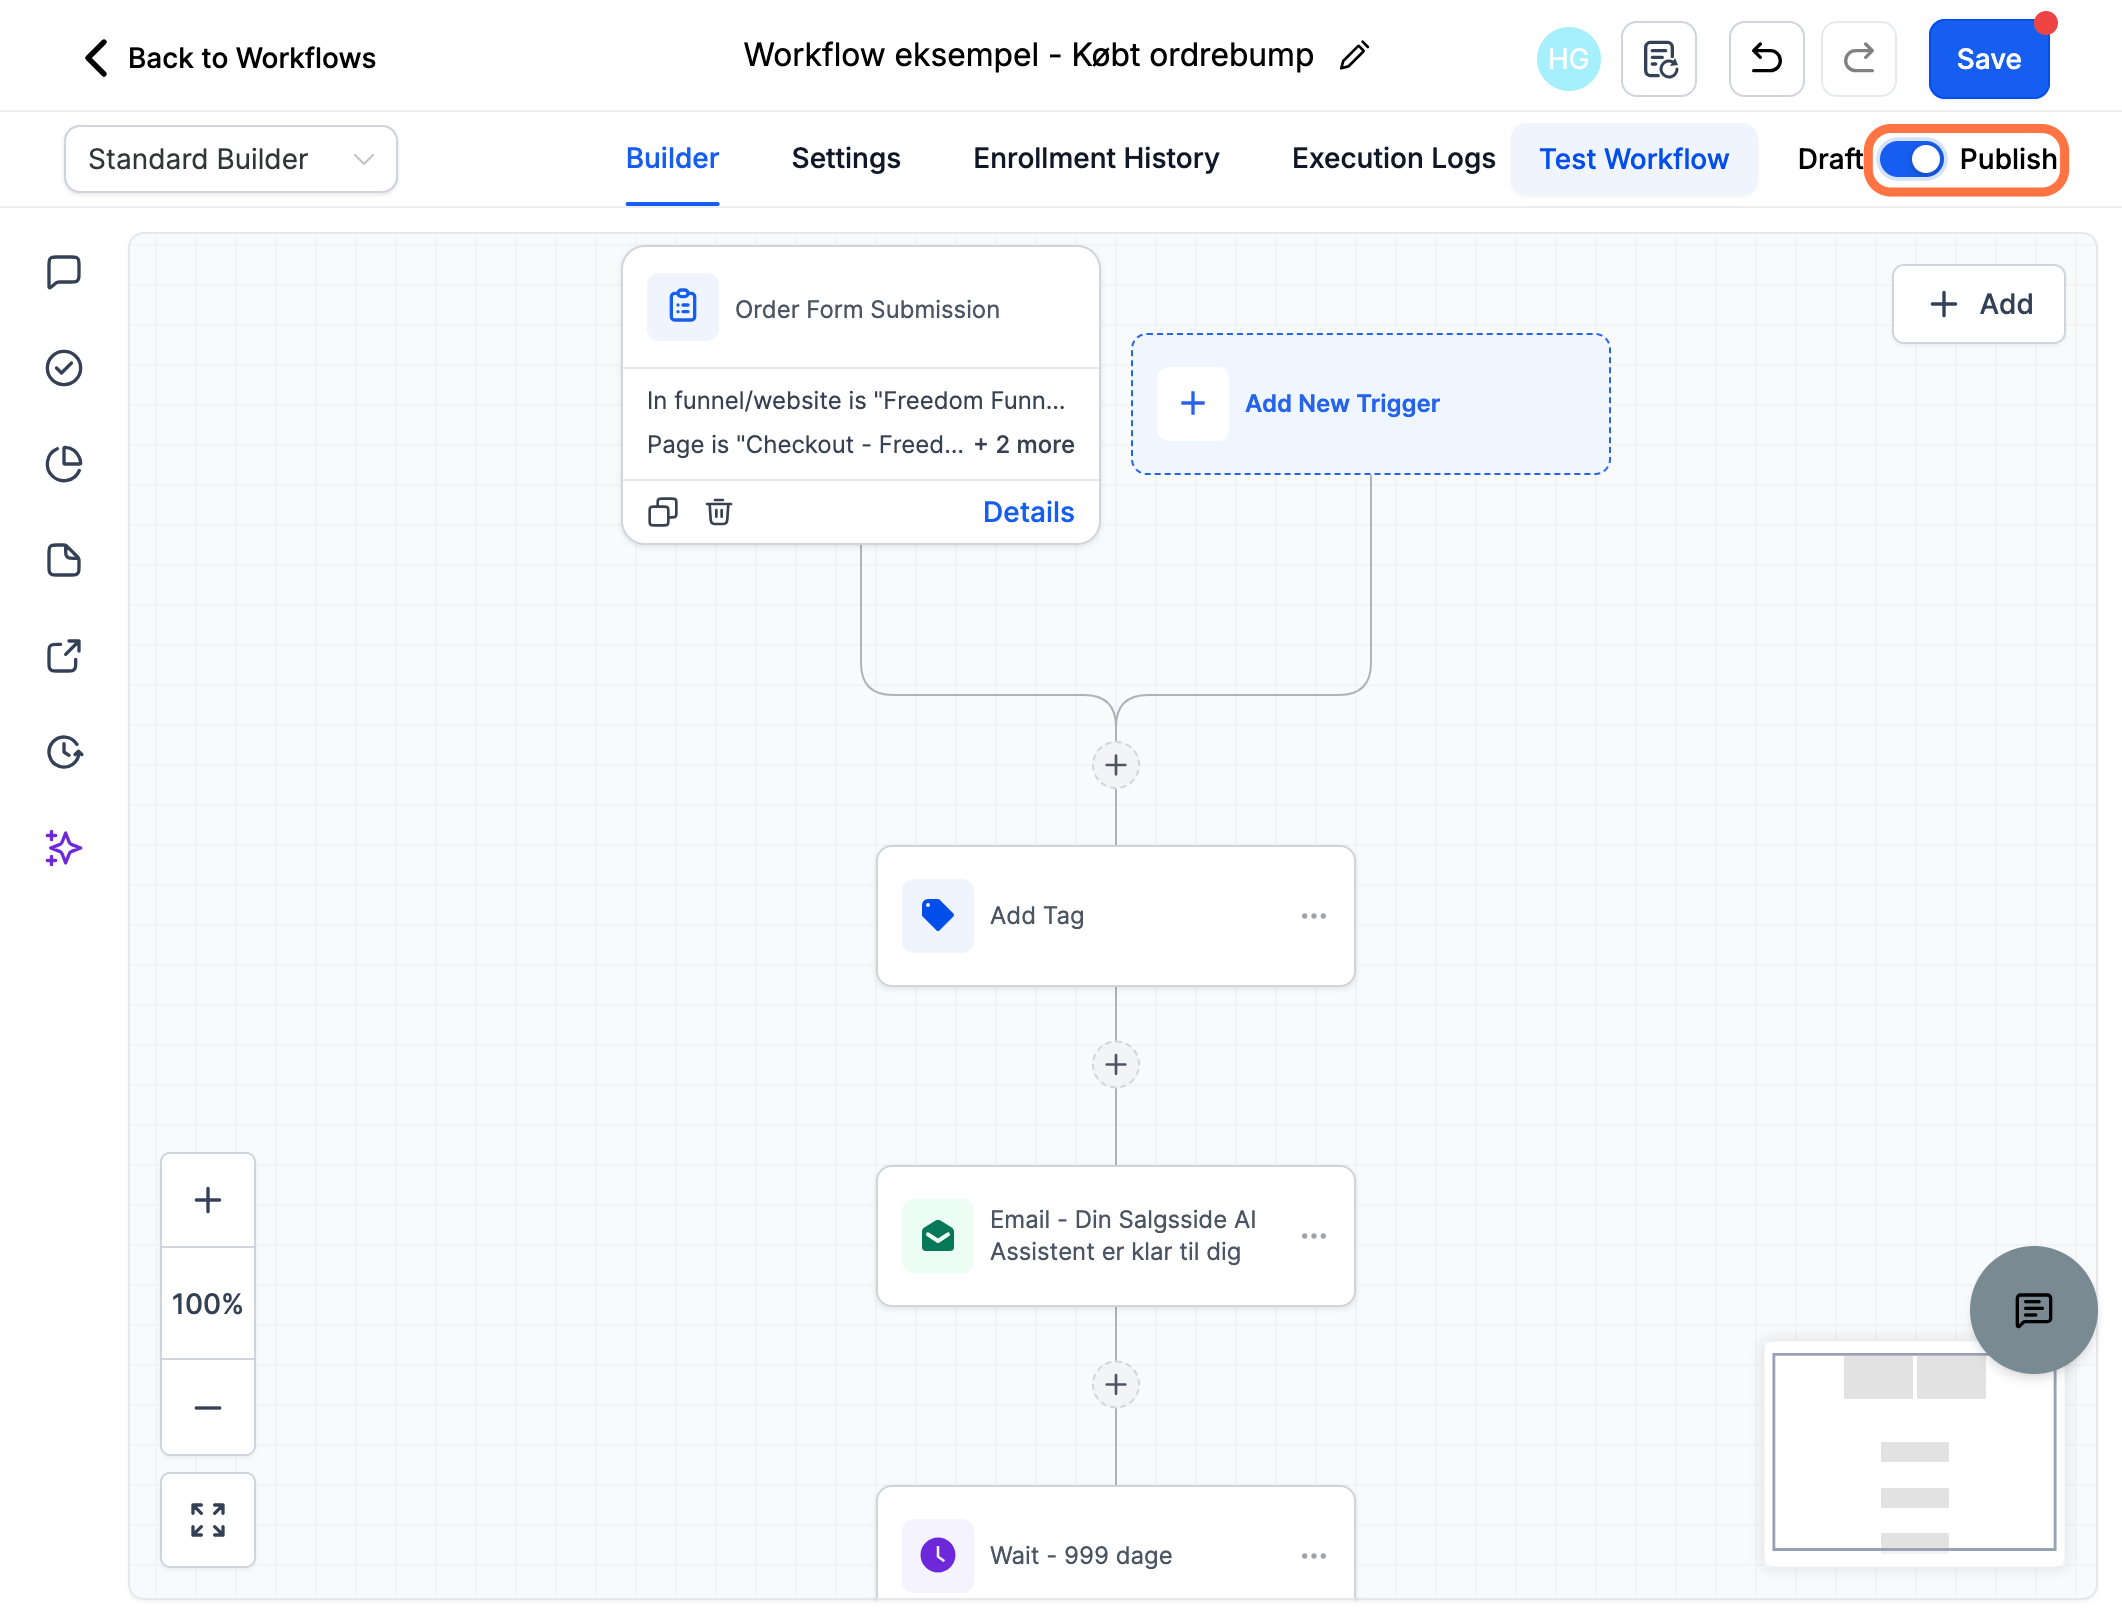Open check-circle icon in left sidebar

(x=64, y=368)
